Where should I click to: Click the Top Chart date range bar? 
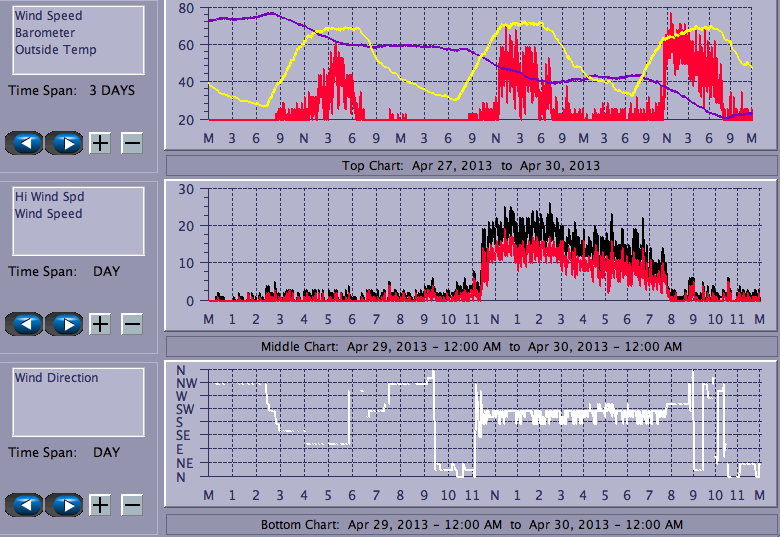point(471,165)
